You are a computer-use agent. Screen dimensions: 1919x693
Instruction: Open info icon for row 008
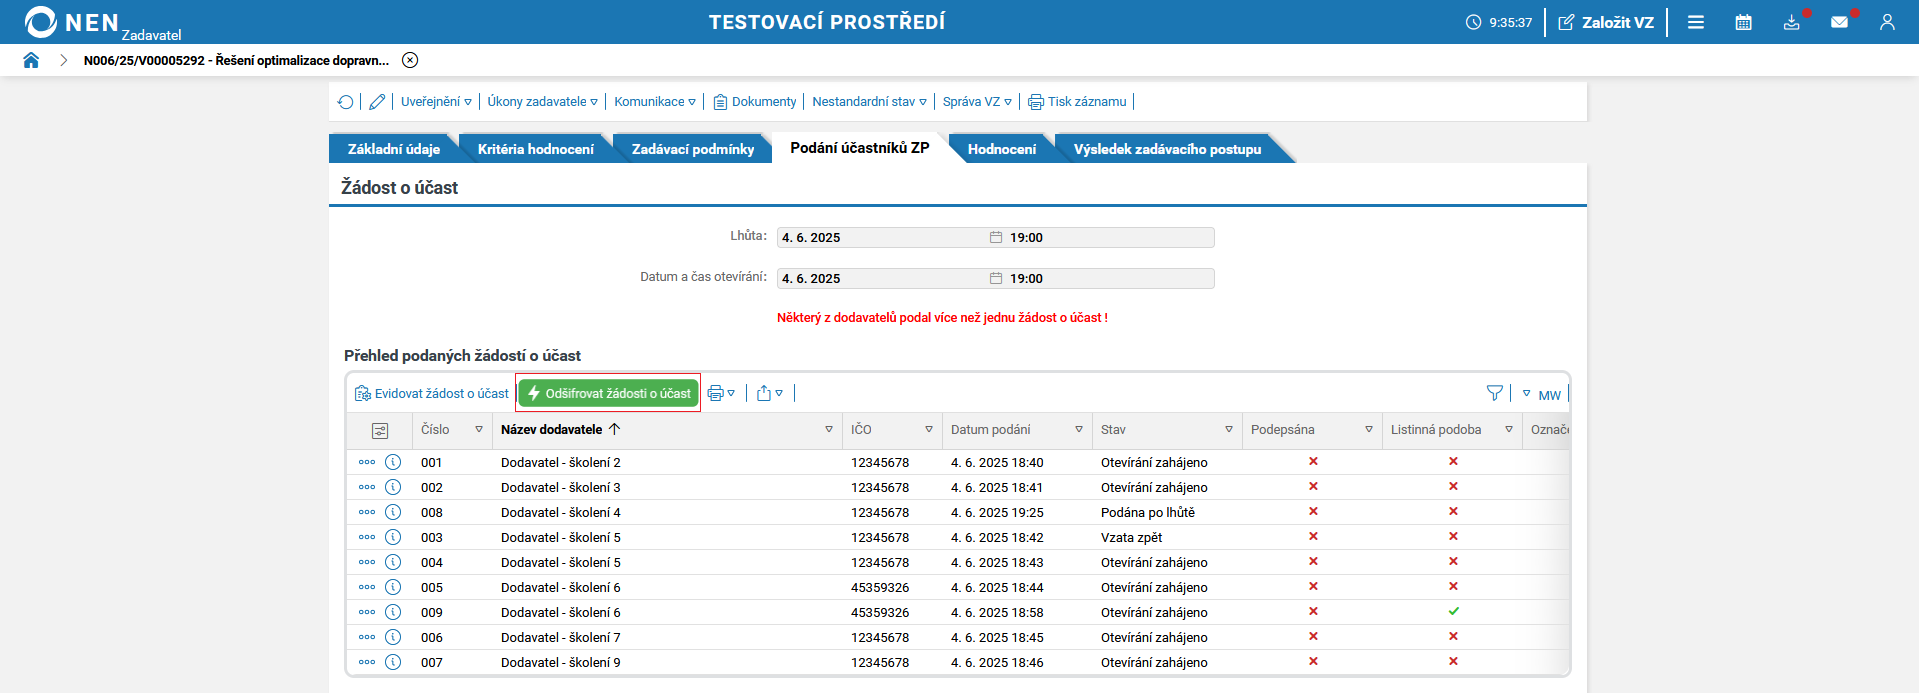[x=393, y=512]
